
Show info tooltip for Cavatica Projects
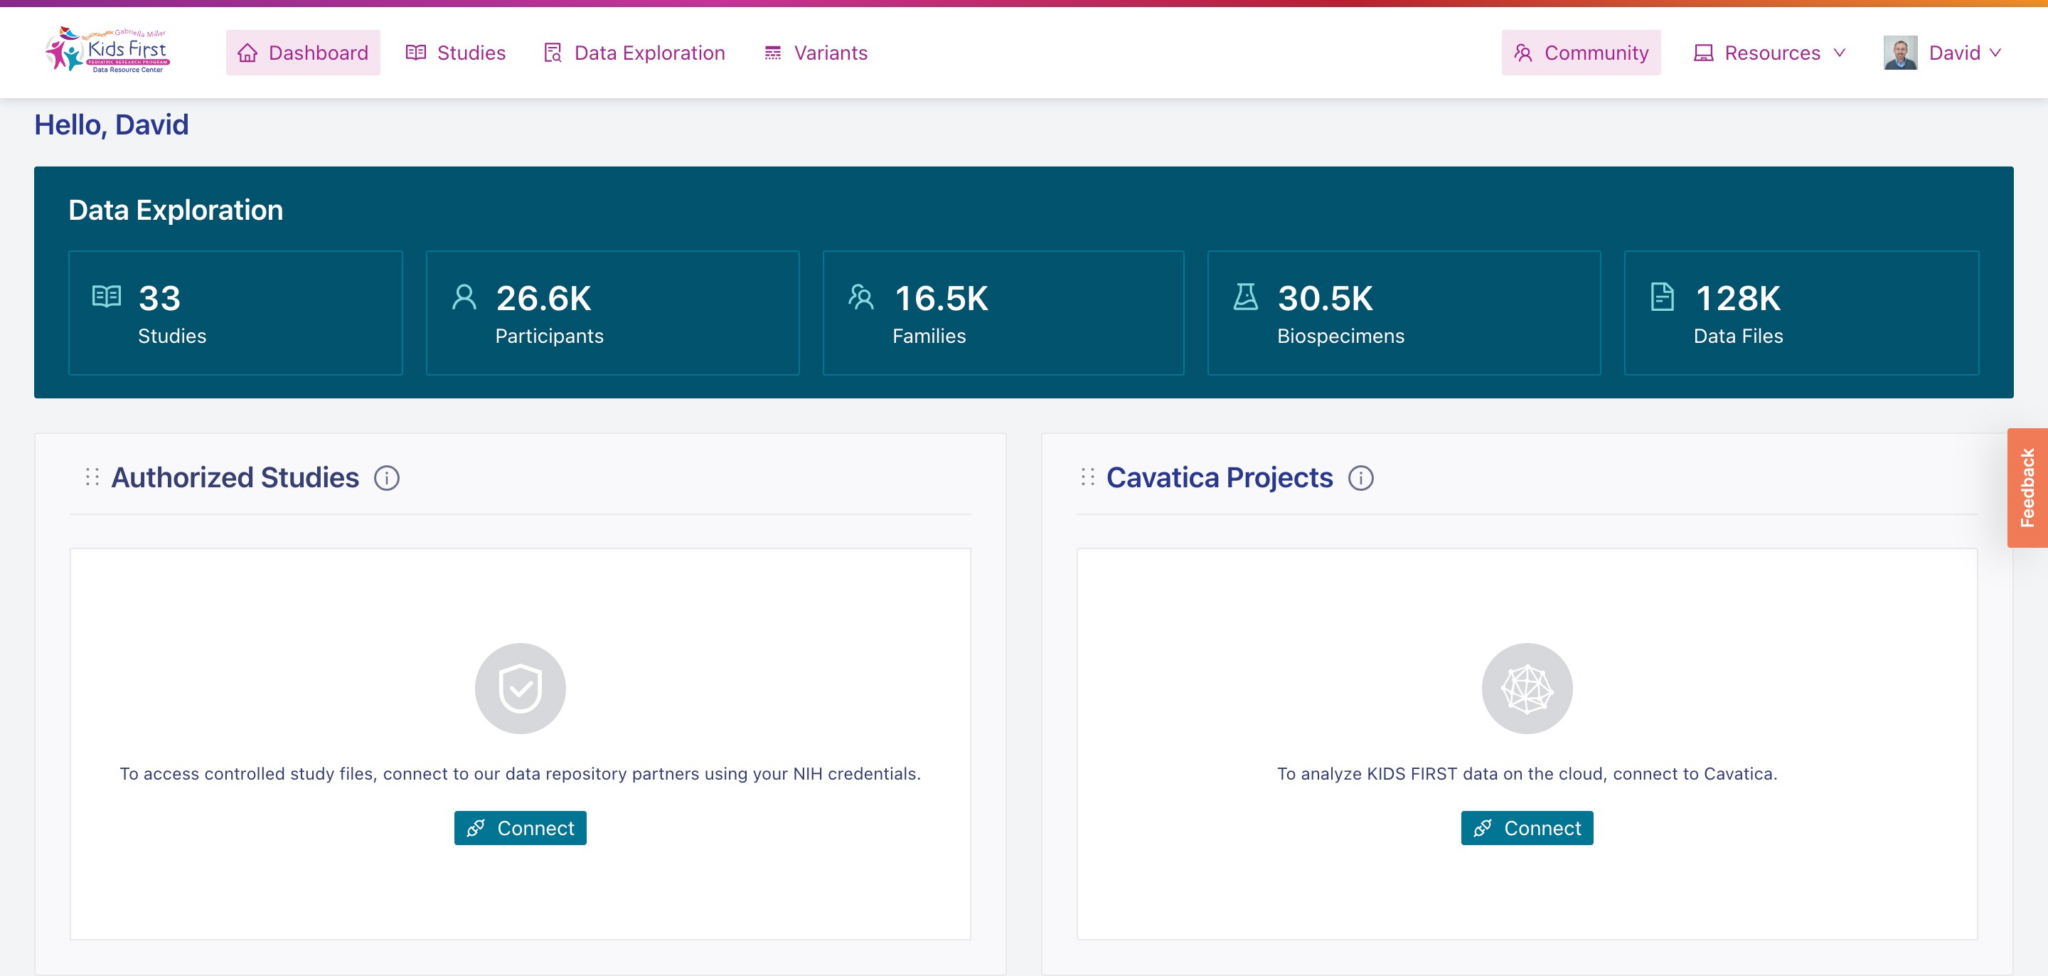point(1361,479)
